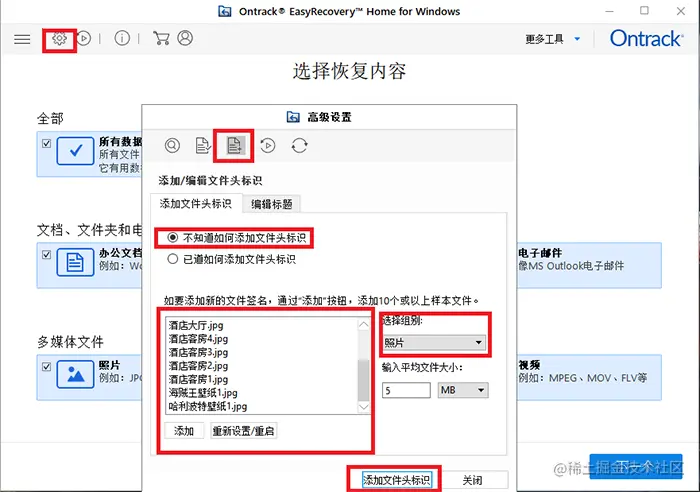Open the user account icon

tap(185, 38)
